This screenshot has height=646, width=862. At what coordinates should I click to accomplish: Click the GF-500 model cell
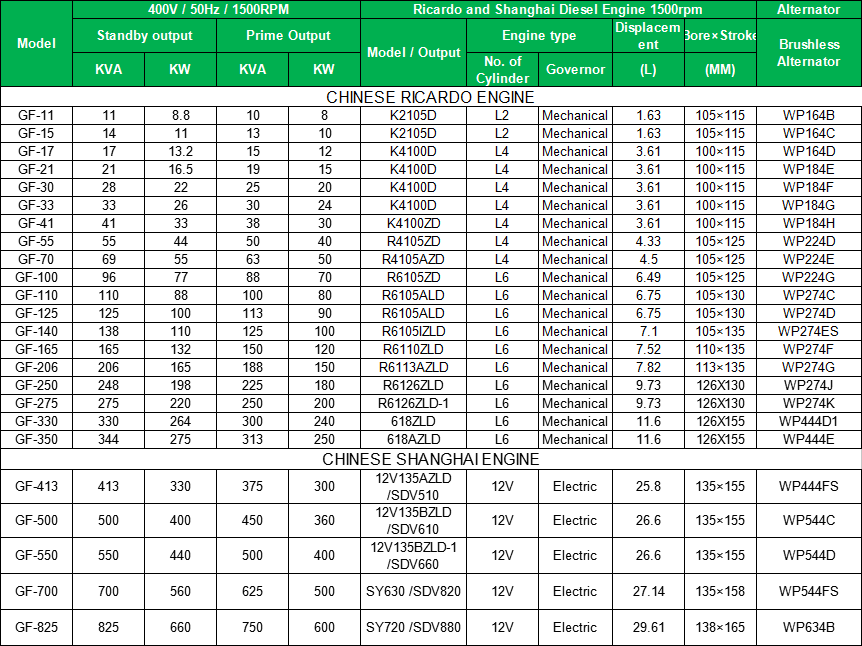click(36, 521)
